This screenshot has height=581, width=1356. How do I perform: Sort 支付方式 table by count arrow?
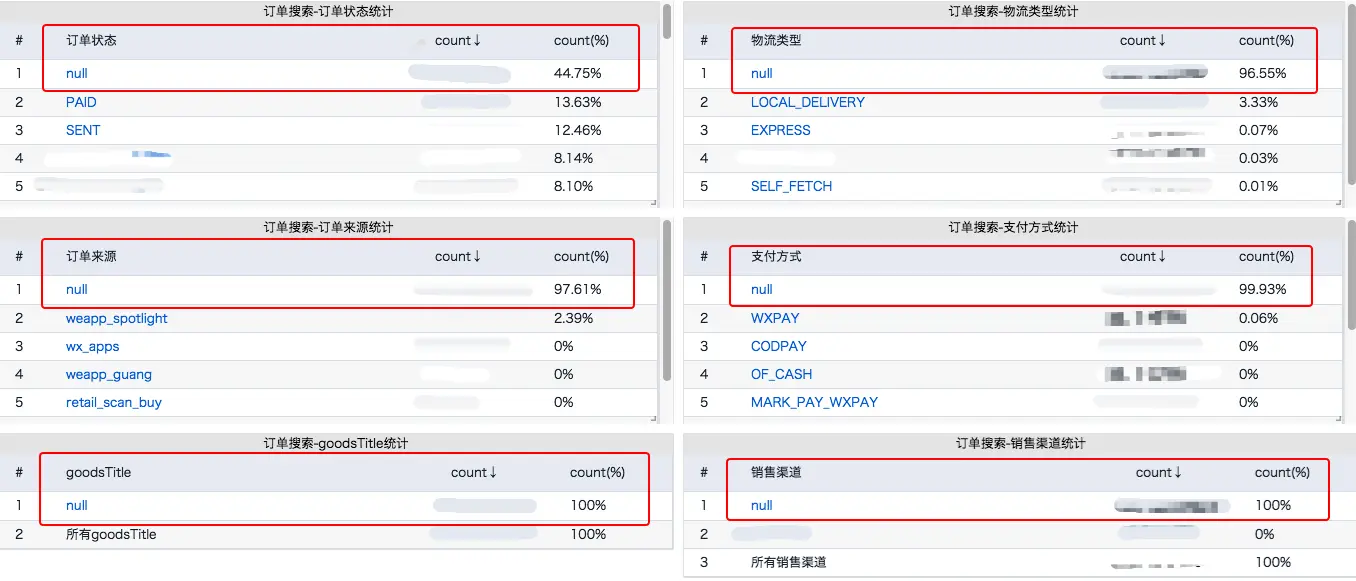[1162, 257]
